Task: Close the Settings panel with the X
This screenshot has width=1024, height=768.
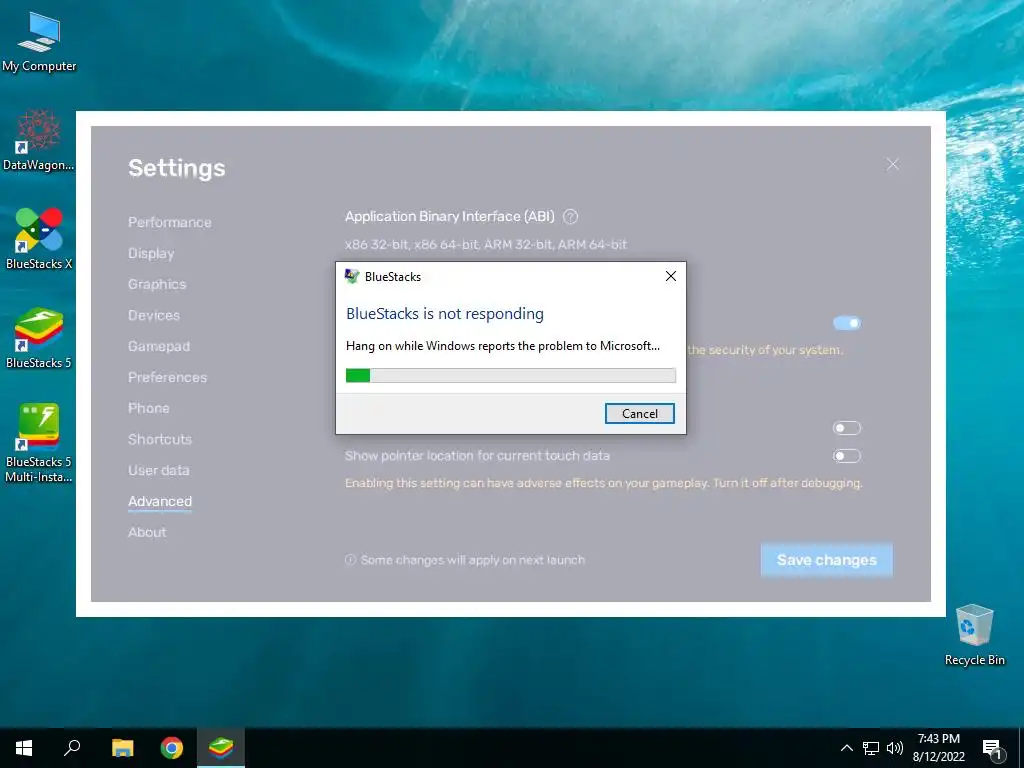Action: click(893, 165)
